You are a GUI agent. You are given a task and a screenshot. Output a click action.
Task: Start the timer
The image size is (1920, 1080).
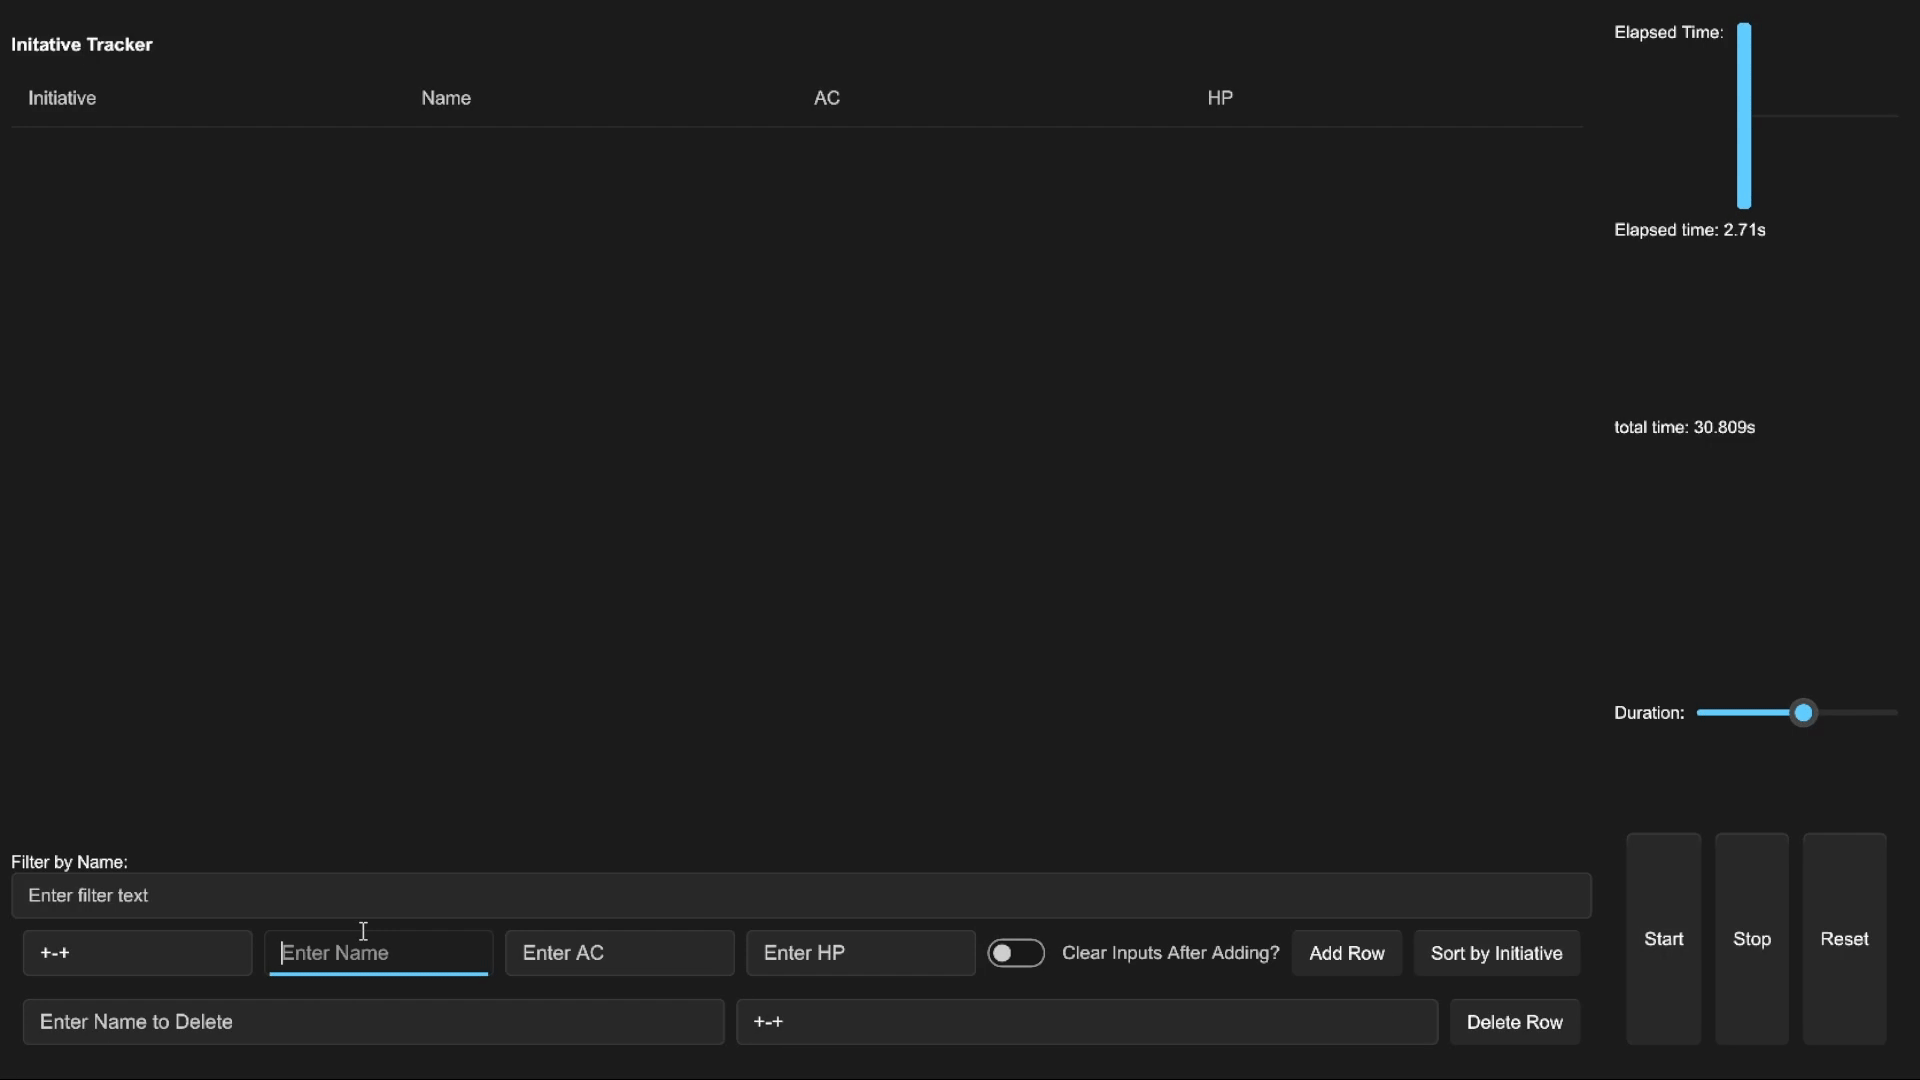(x=1664, y=939)
